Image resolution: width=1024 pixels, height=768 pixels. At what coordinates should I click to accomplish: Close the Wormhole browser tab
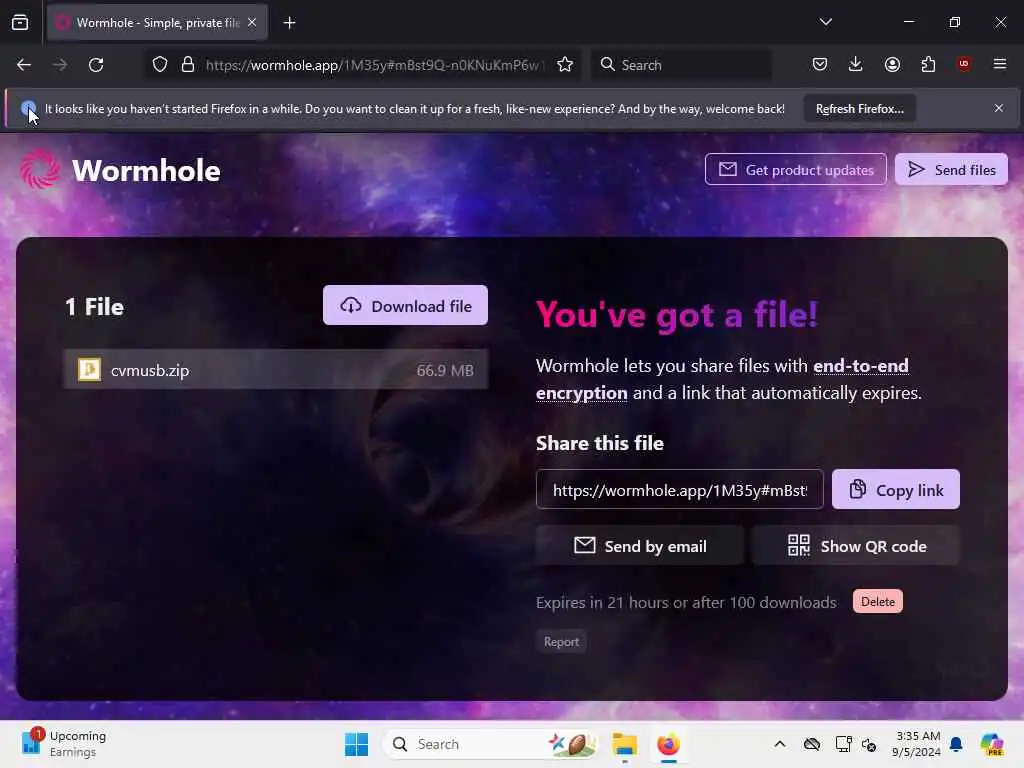(x=252, y=23)
